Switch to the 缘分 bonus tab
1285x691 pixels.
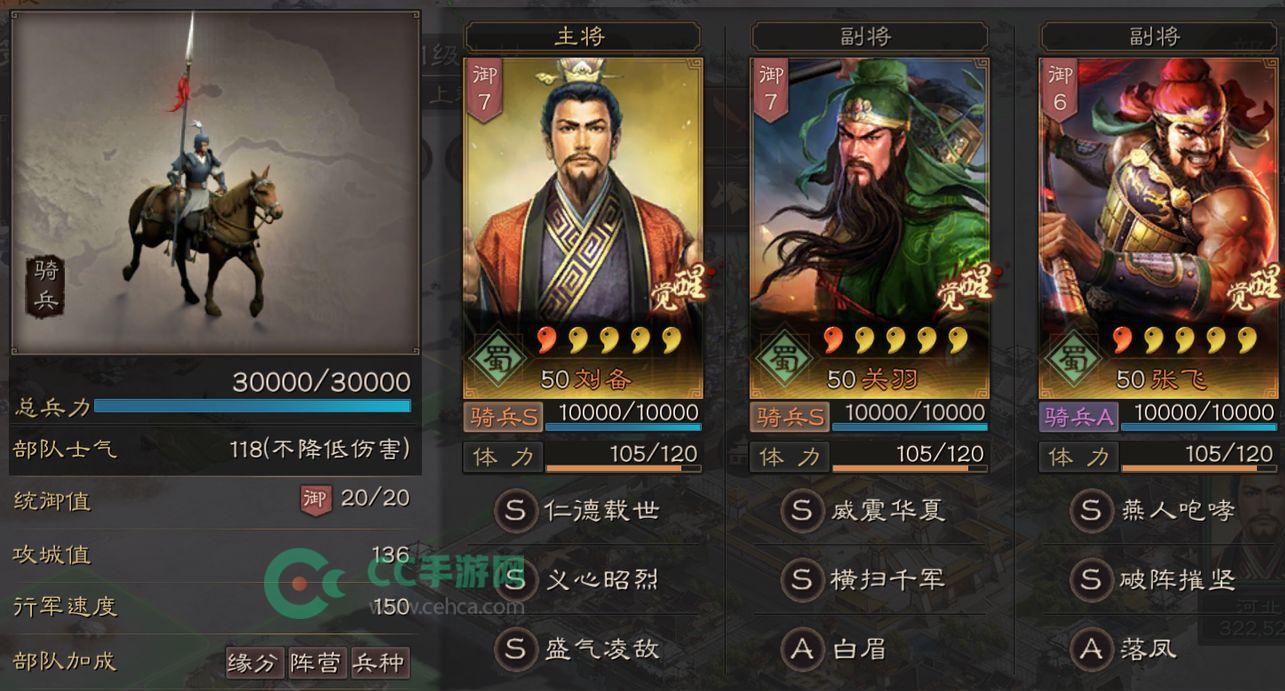[255, 662]
